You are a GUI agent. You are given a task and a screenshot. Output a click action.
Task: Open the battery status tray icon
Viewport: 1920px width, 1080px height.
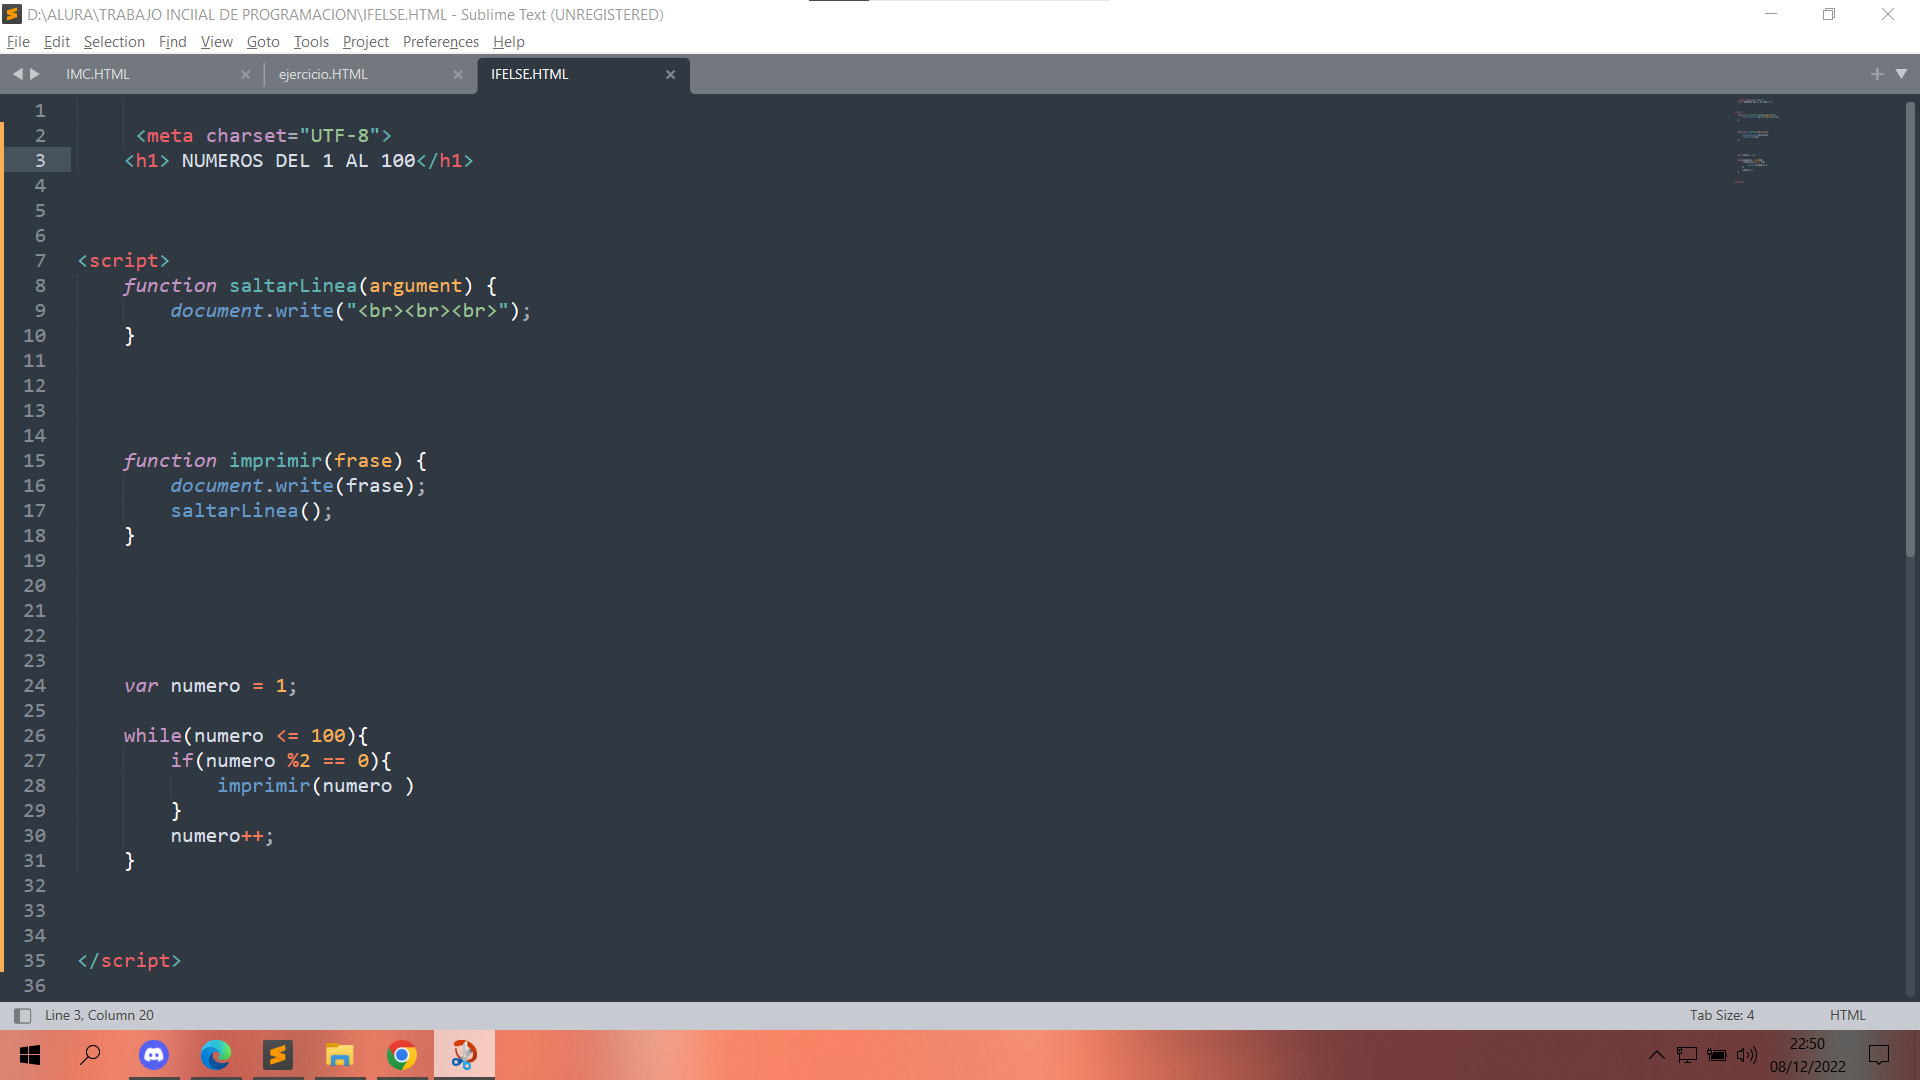1717,1055
